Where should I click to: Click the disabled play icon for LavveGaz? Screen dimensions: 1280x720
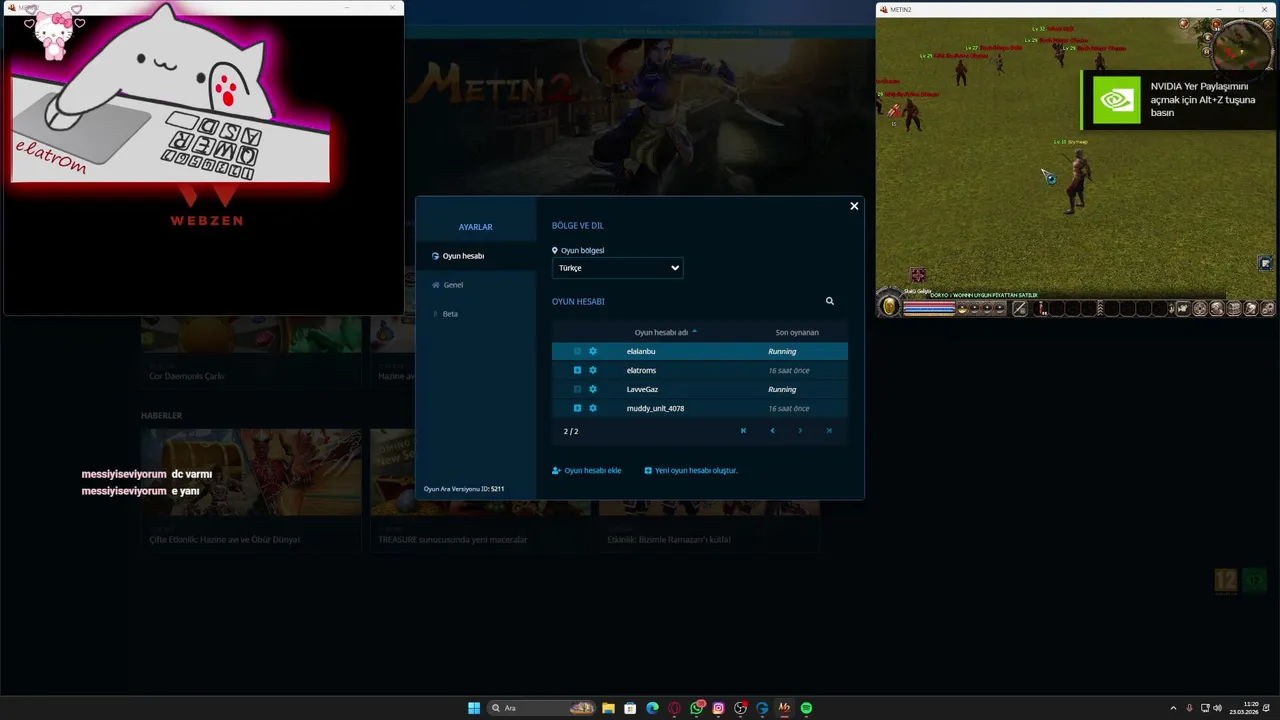[577, 389]
